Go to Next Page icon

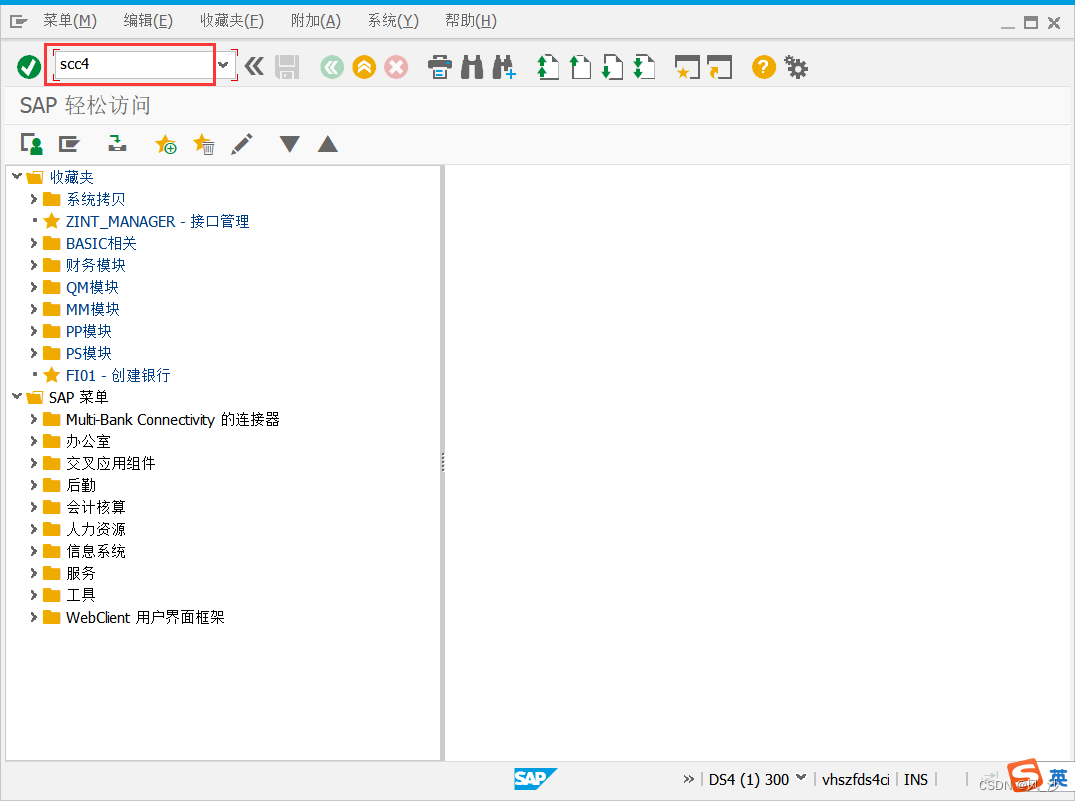coord(612,67)
